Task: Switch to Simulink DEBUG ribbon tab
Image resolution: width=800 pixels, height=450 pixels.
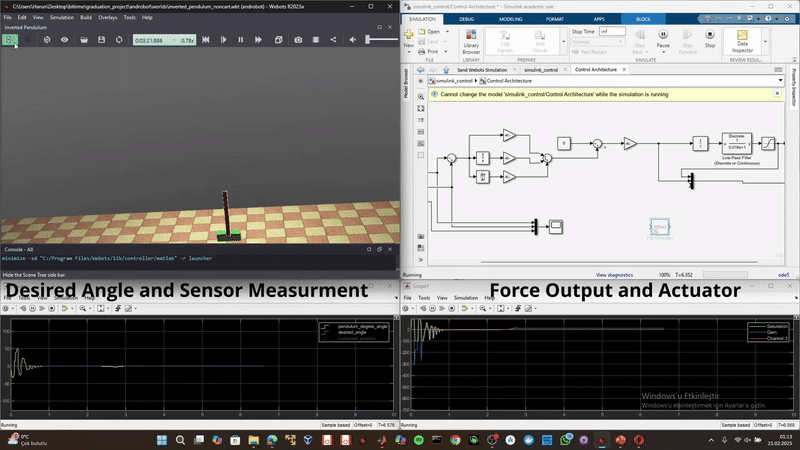Action: coord(466,19)
